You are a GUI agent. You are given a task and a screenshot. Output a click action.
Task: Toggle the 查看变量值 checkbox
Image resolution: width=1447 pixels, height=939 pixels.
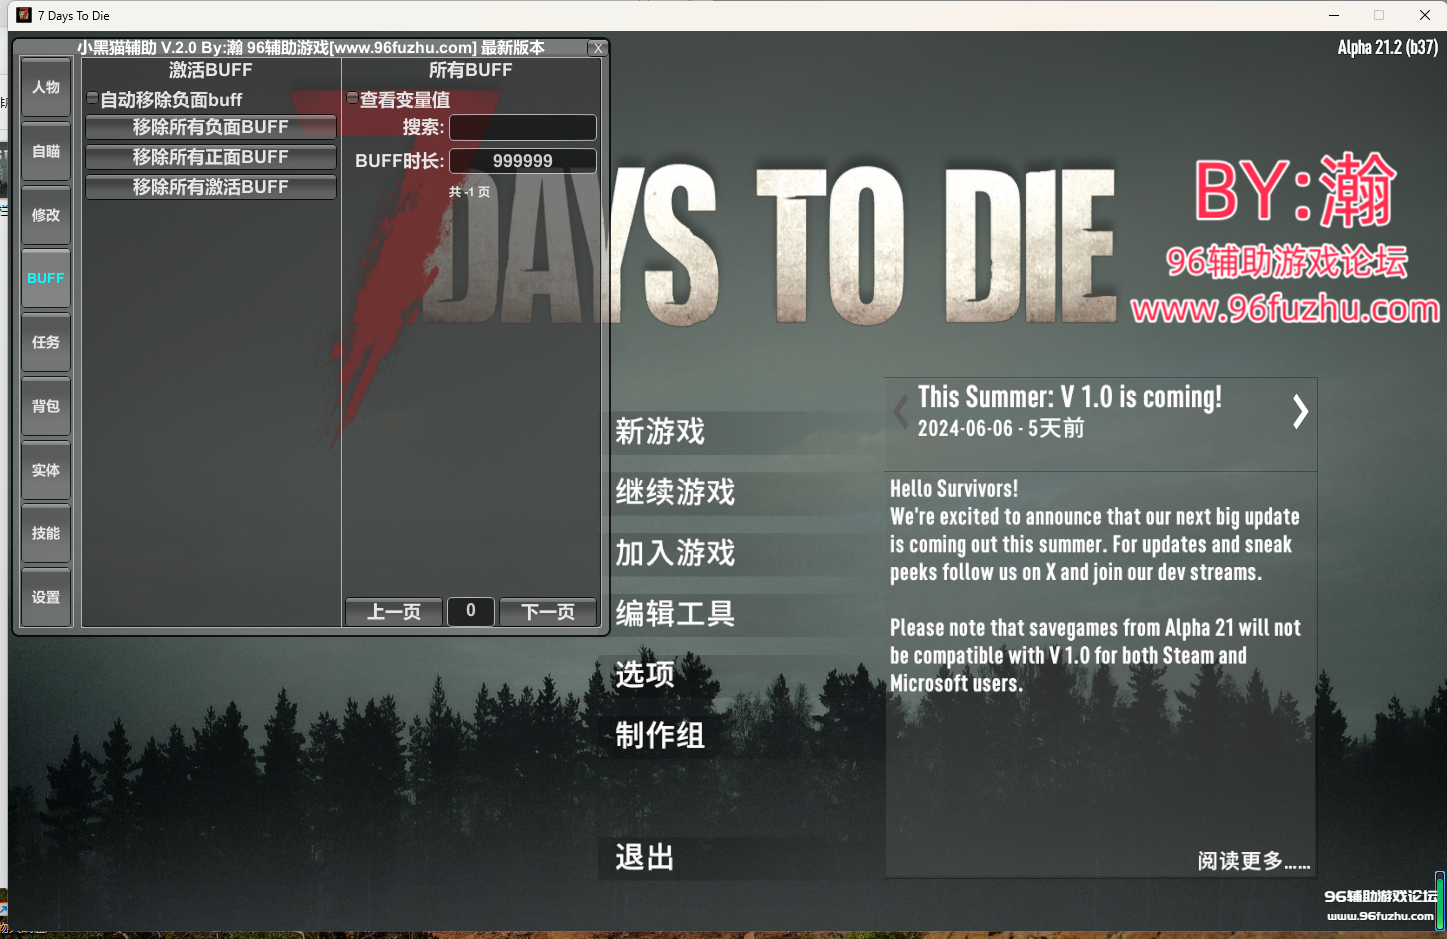353,99
